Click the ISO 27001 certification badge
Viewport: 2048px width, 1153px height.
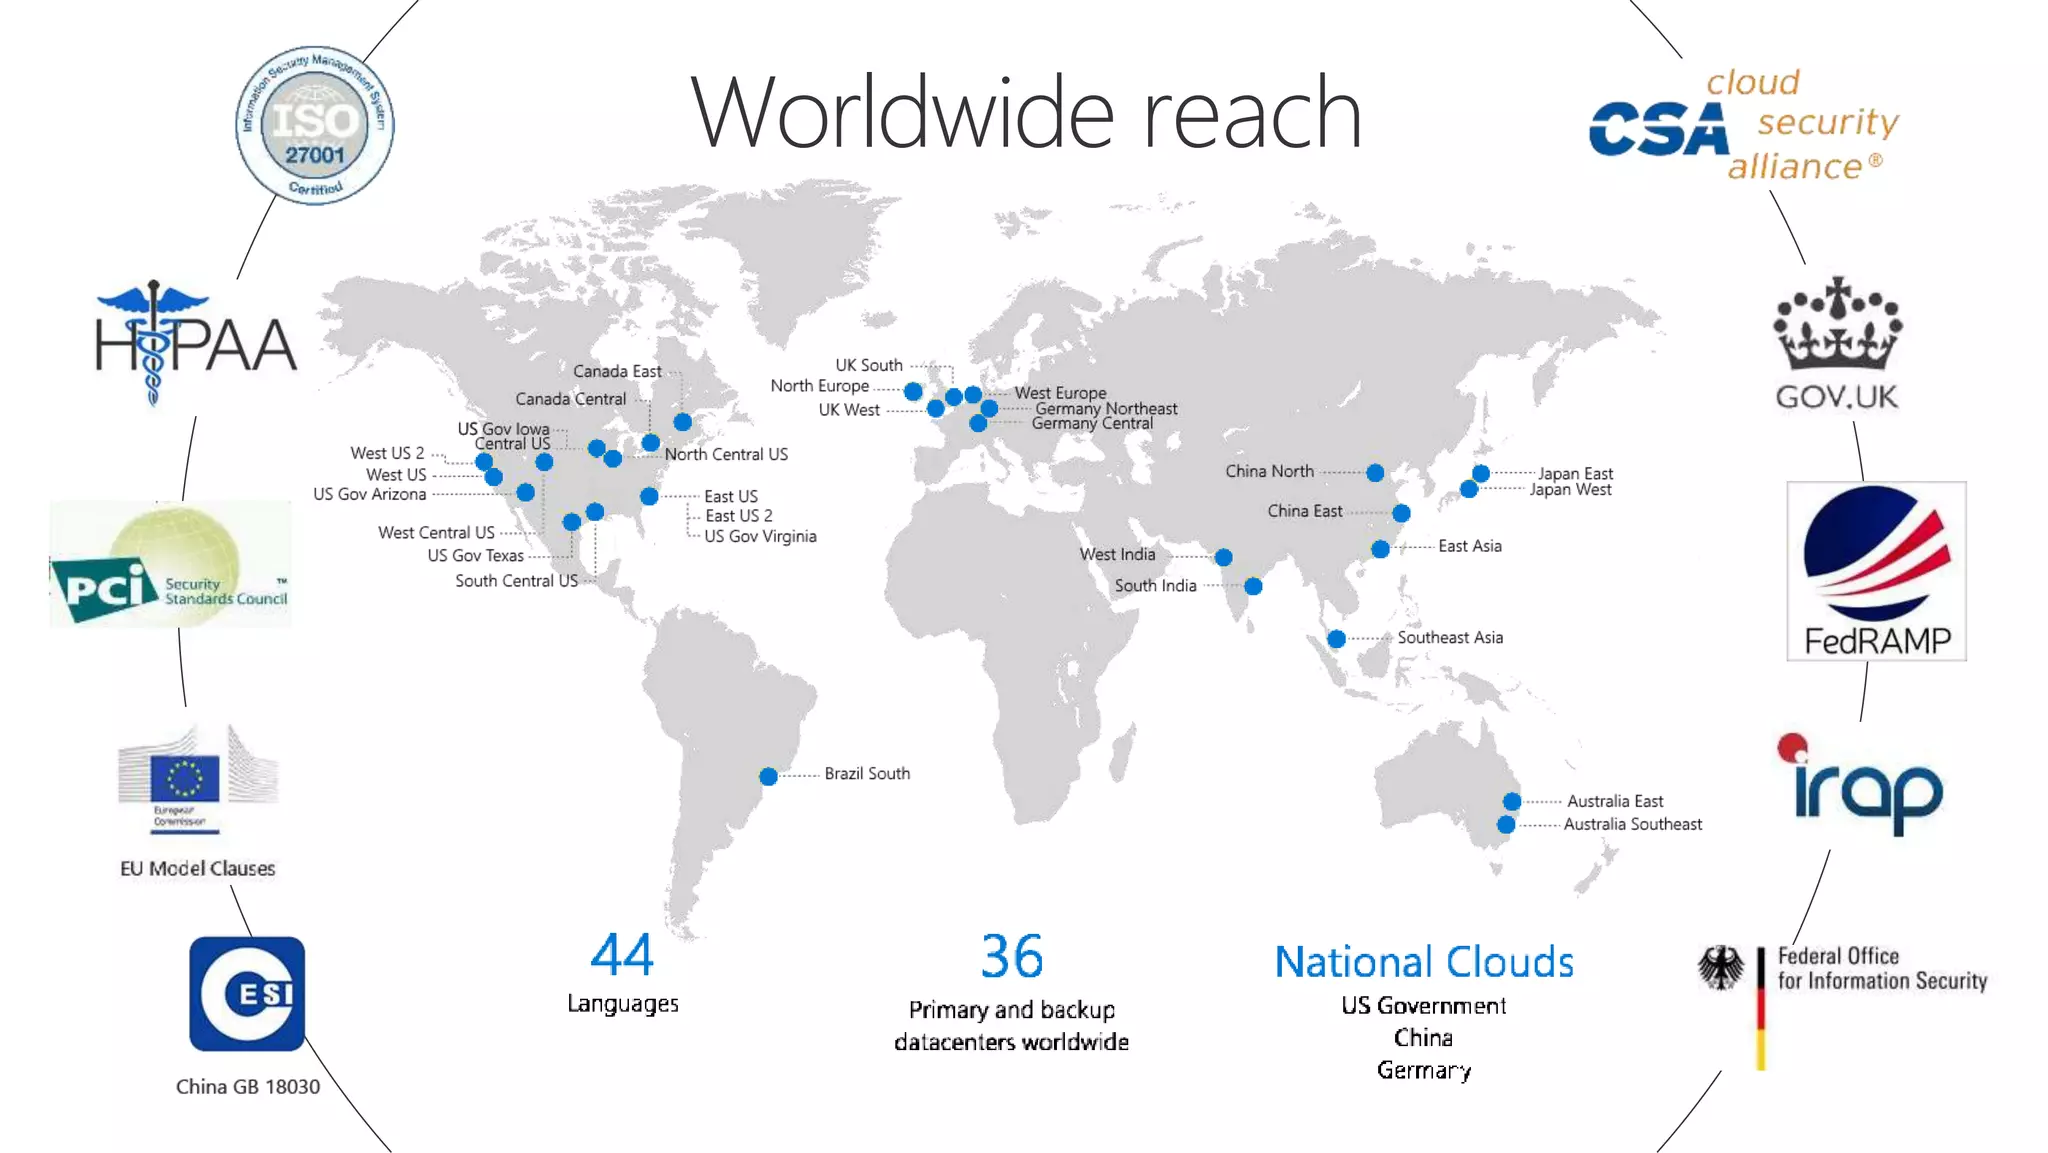(315, 125)
